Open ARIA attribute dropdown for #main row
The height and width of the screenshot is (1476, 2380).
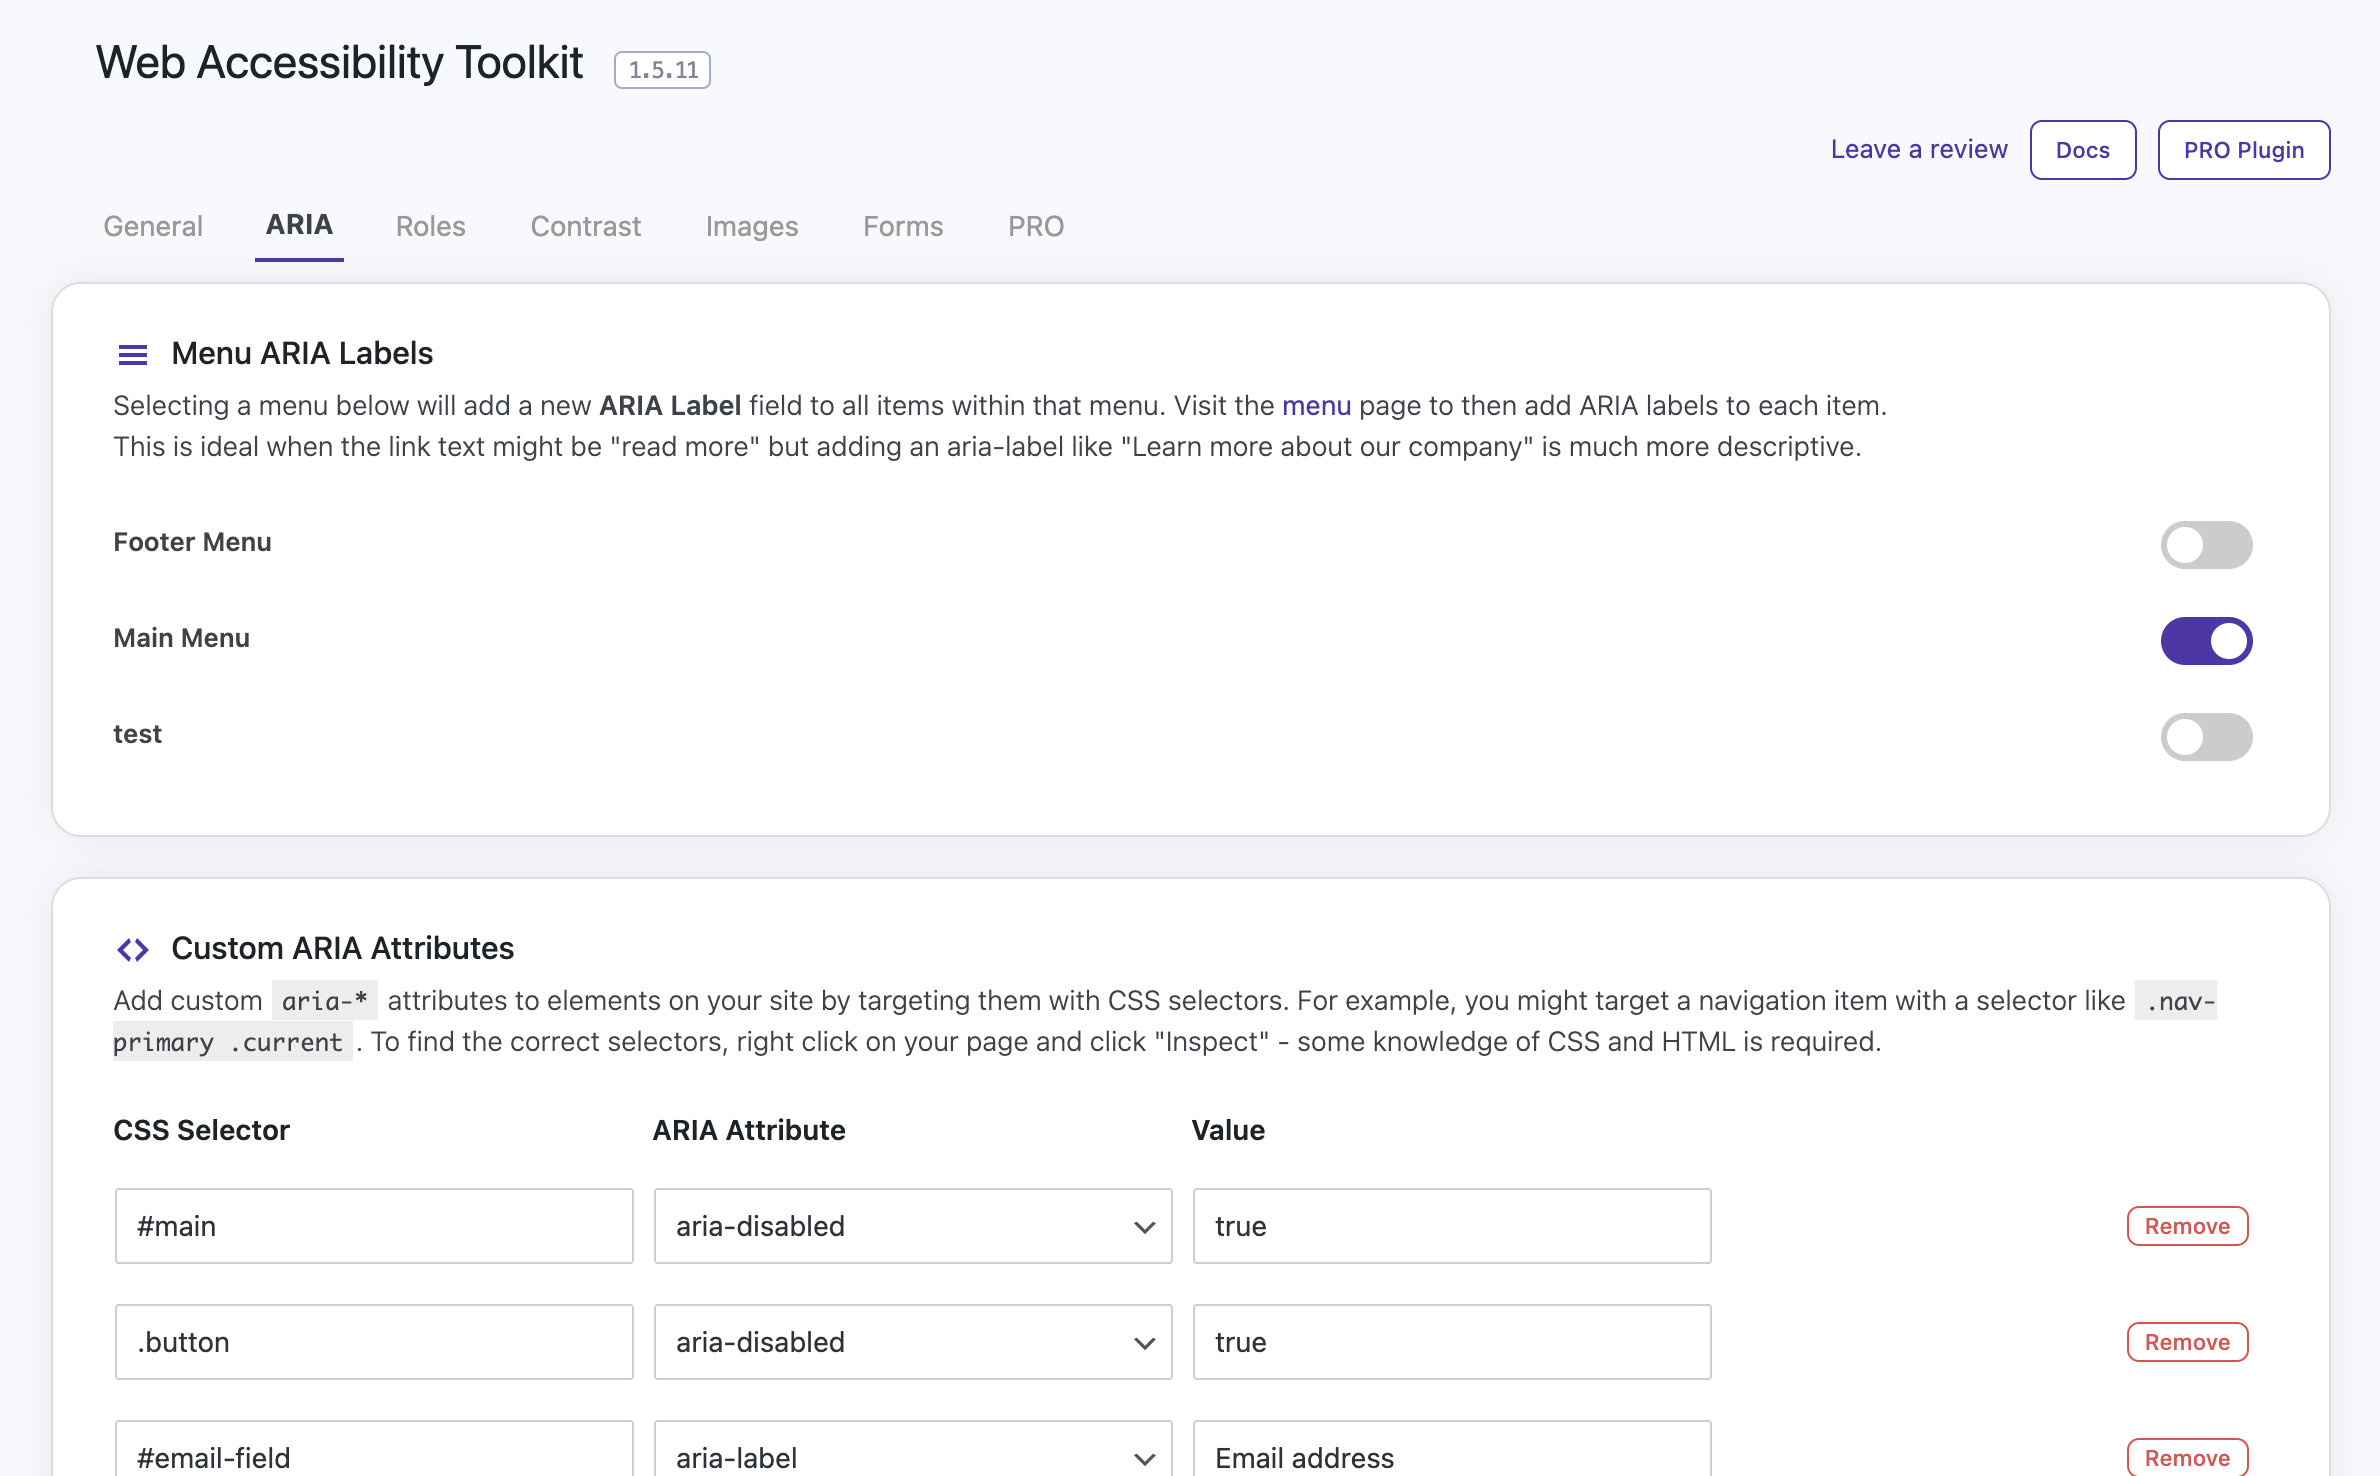912,1226
